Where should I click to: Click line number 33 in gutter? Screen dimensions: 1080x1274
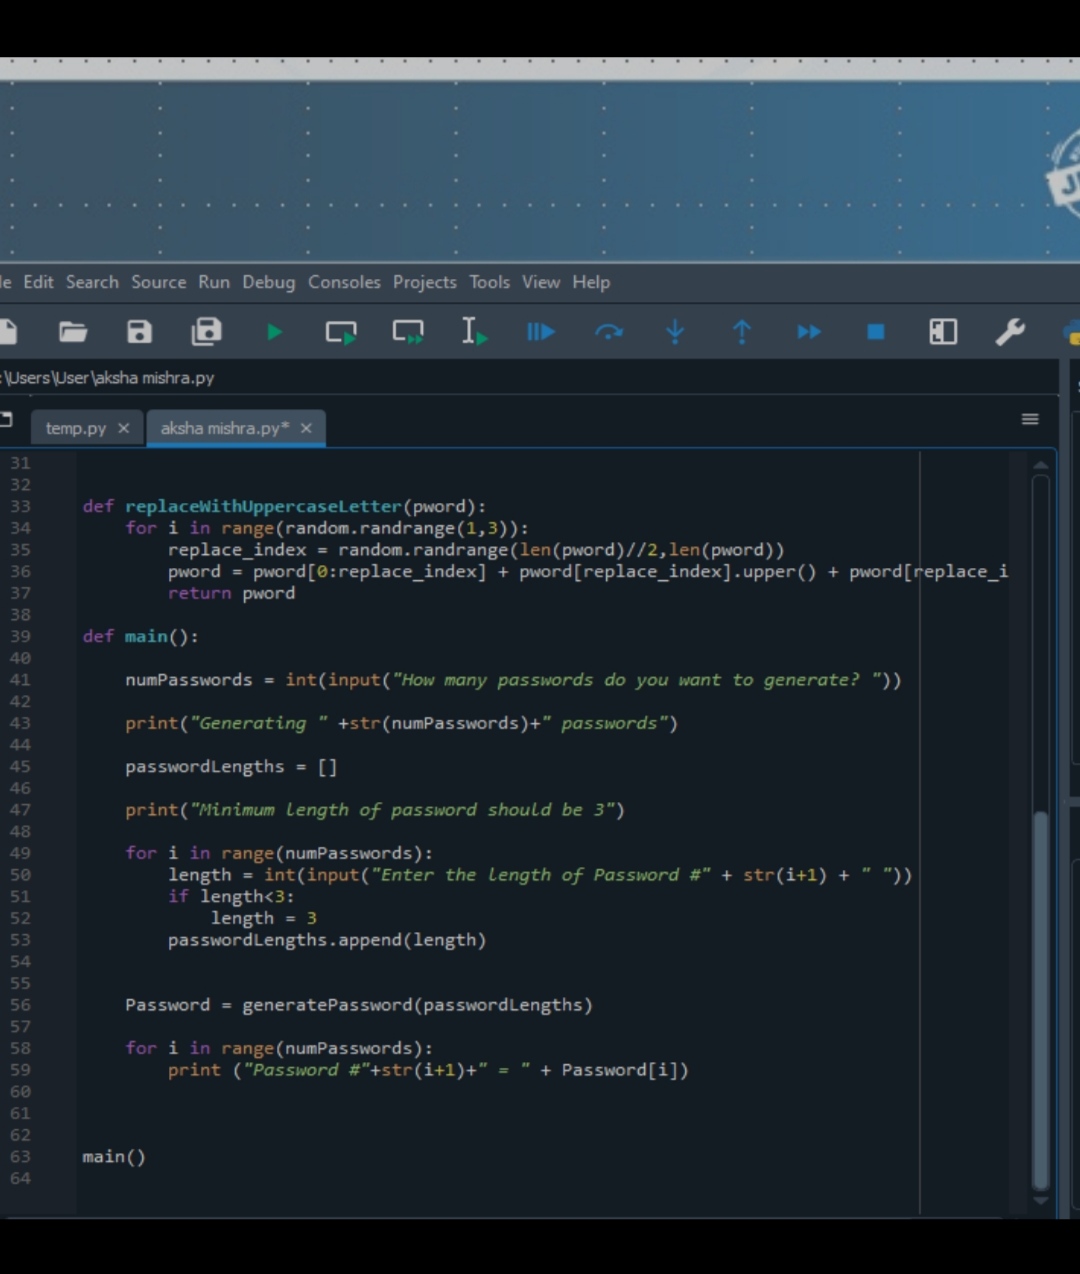[20, 506]
